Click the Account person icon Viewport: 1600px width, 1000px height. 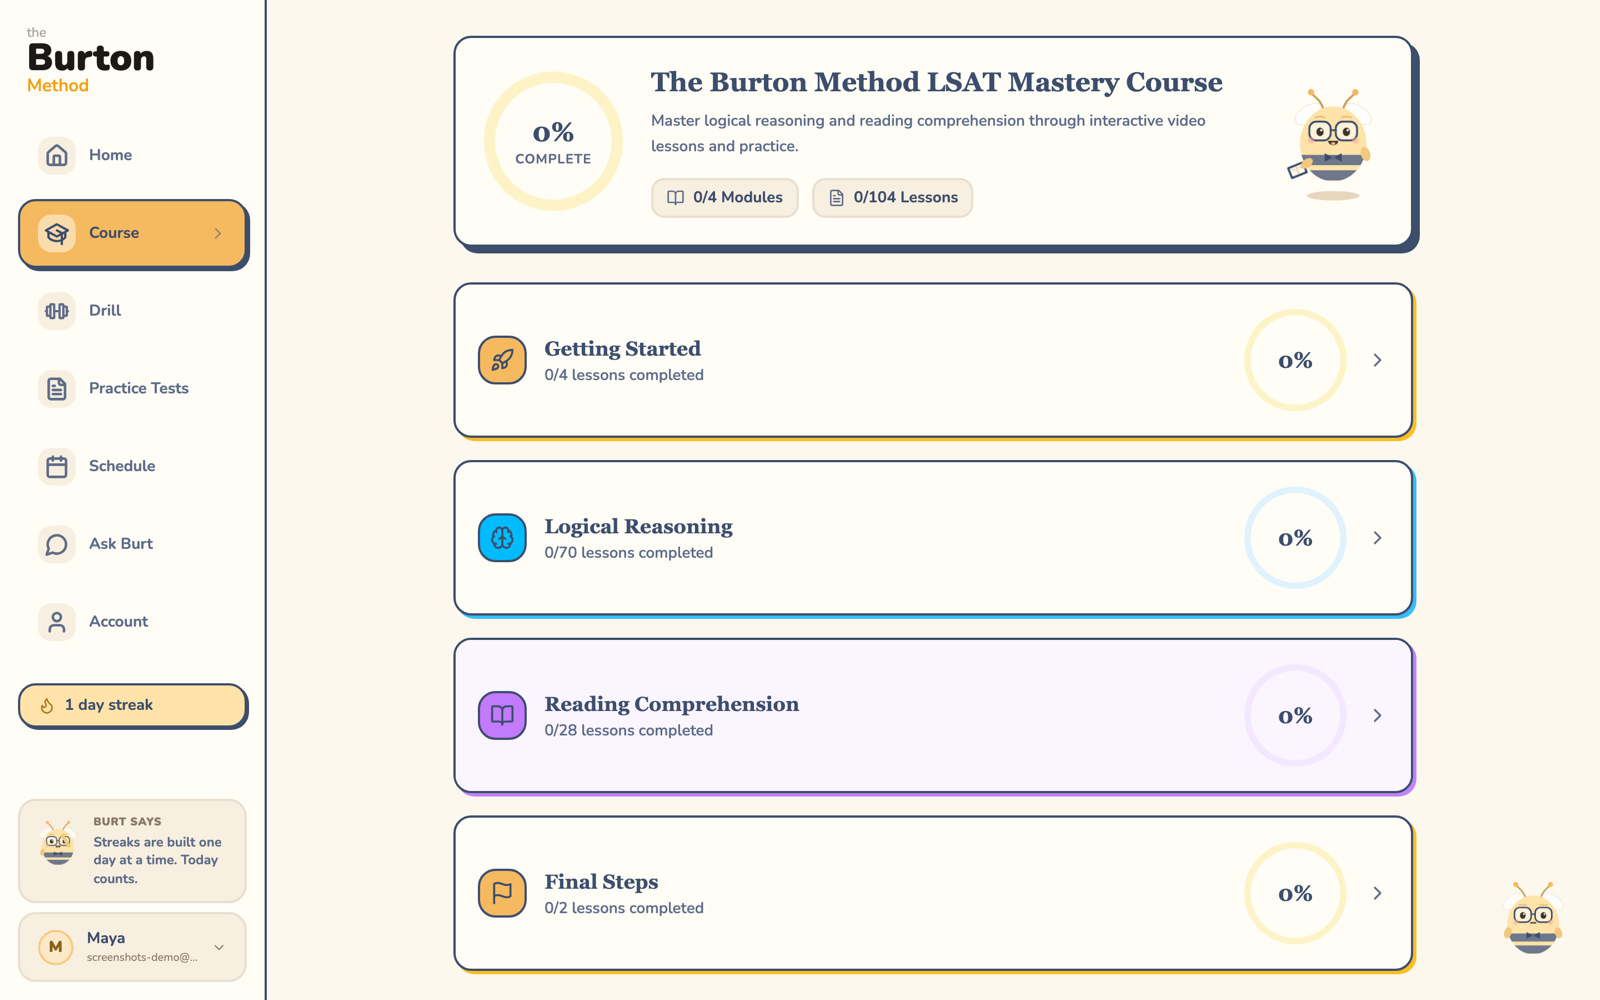pos(57,622)
